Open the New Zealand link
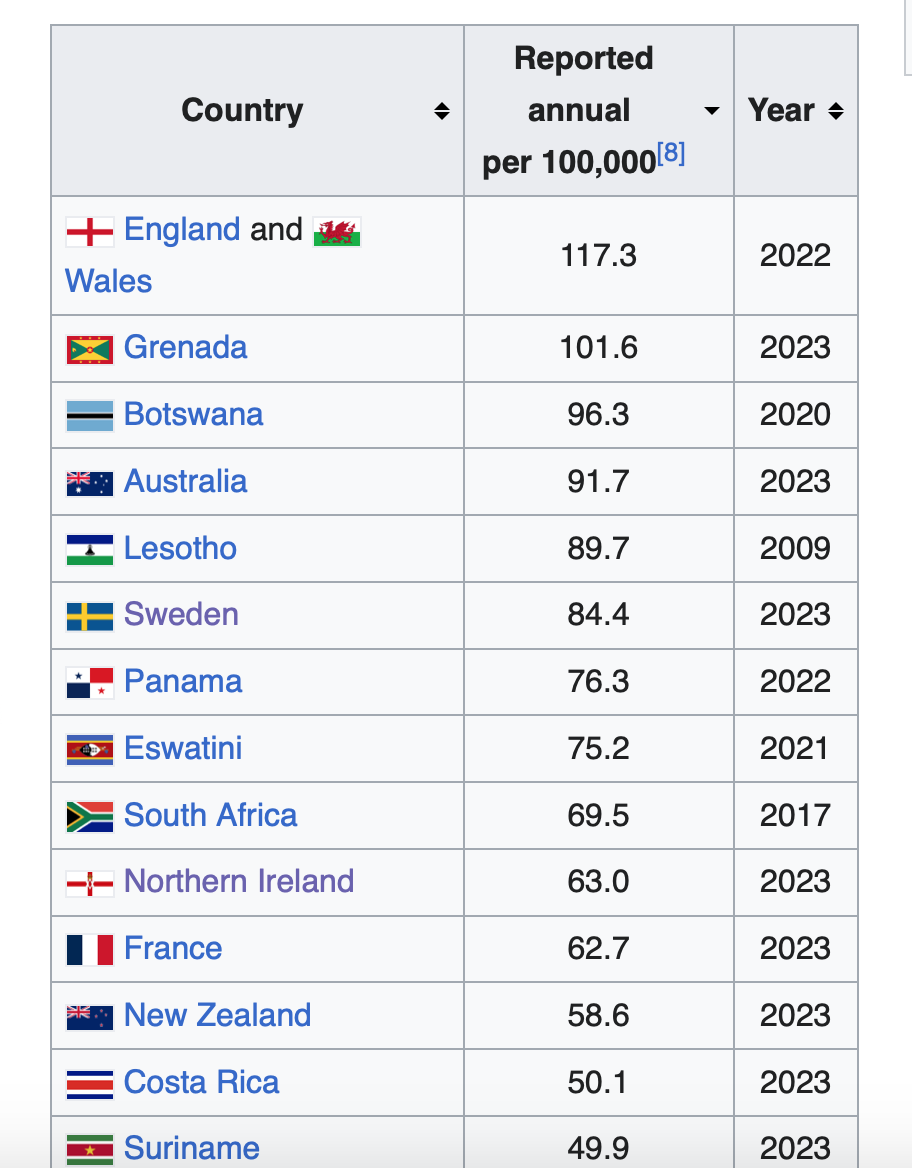 [217, 1016]
